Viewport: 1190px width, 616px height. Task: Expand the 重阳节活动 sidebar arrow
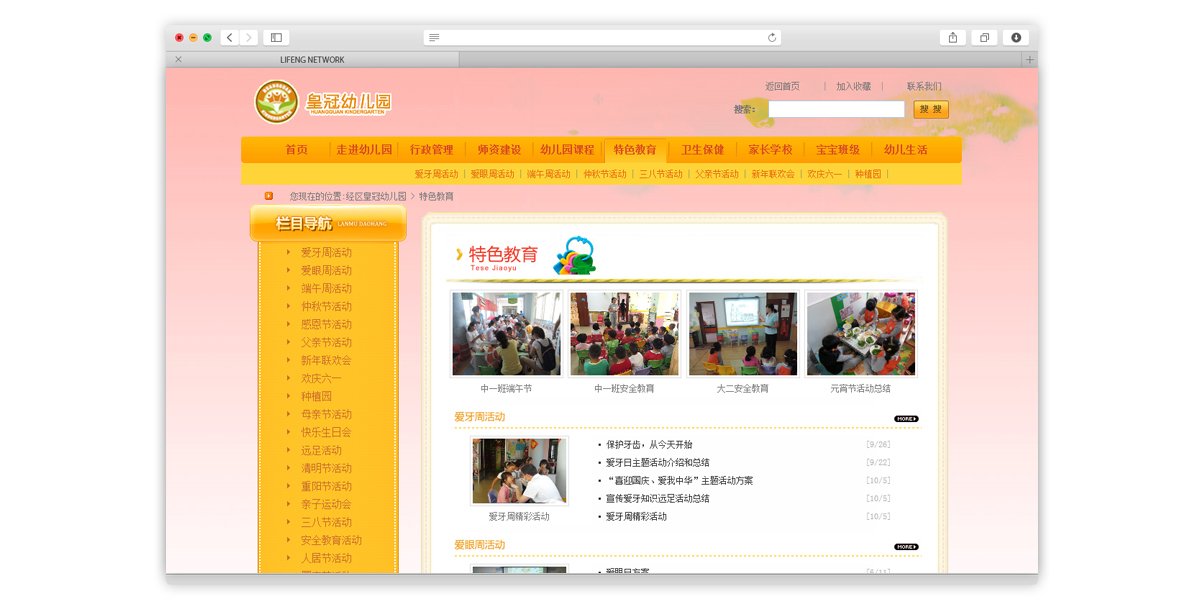pyautogui.click(x=288, y=486)
